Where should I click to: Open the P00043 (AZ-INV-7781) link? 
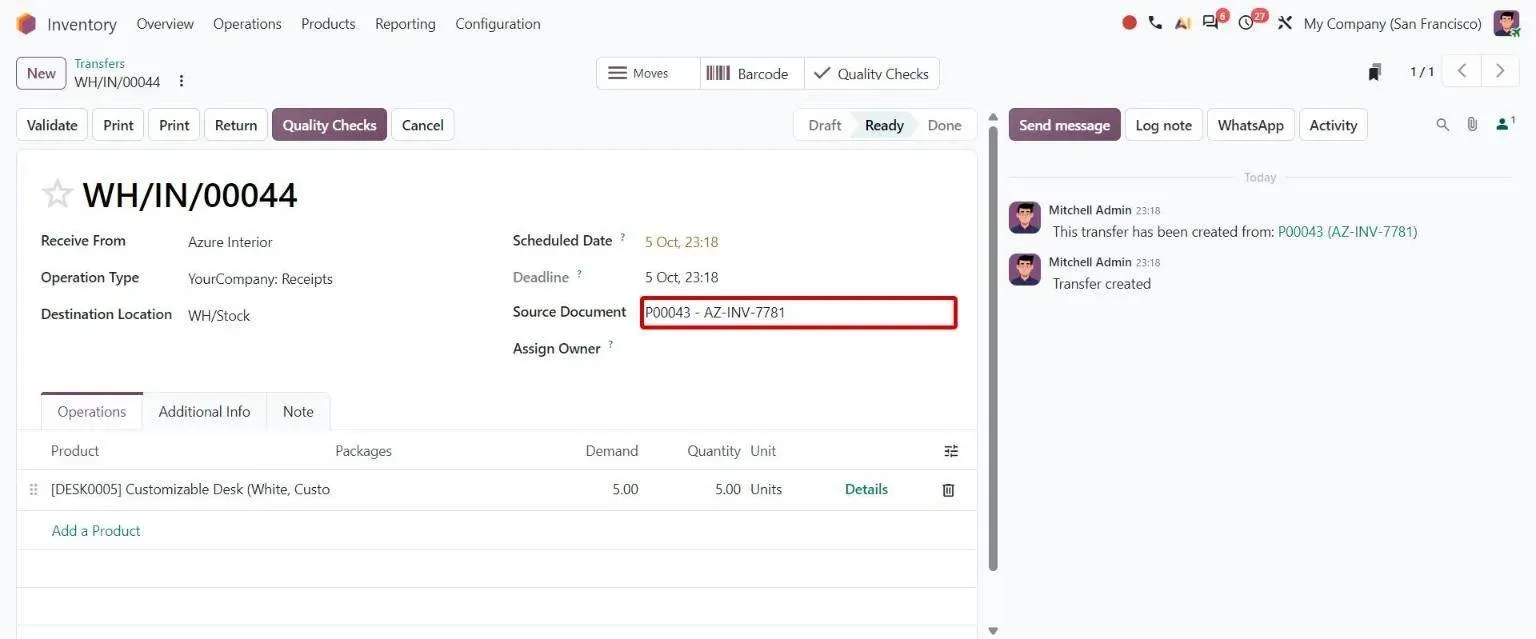[1347, 232]
